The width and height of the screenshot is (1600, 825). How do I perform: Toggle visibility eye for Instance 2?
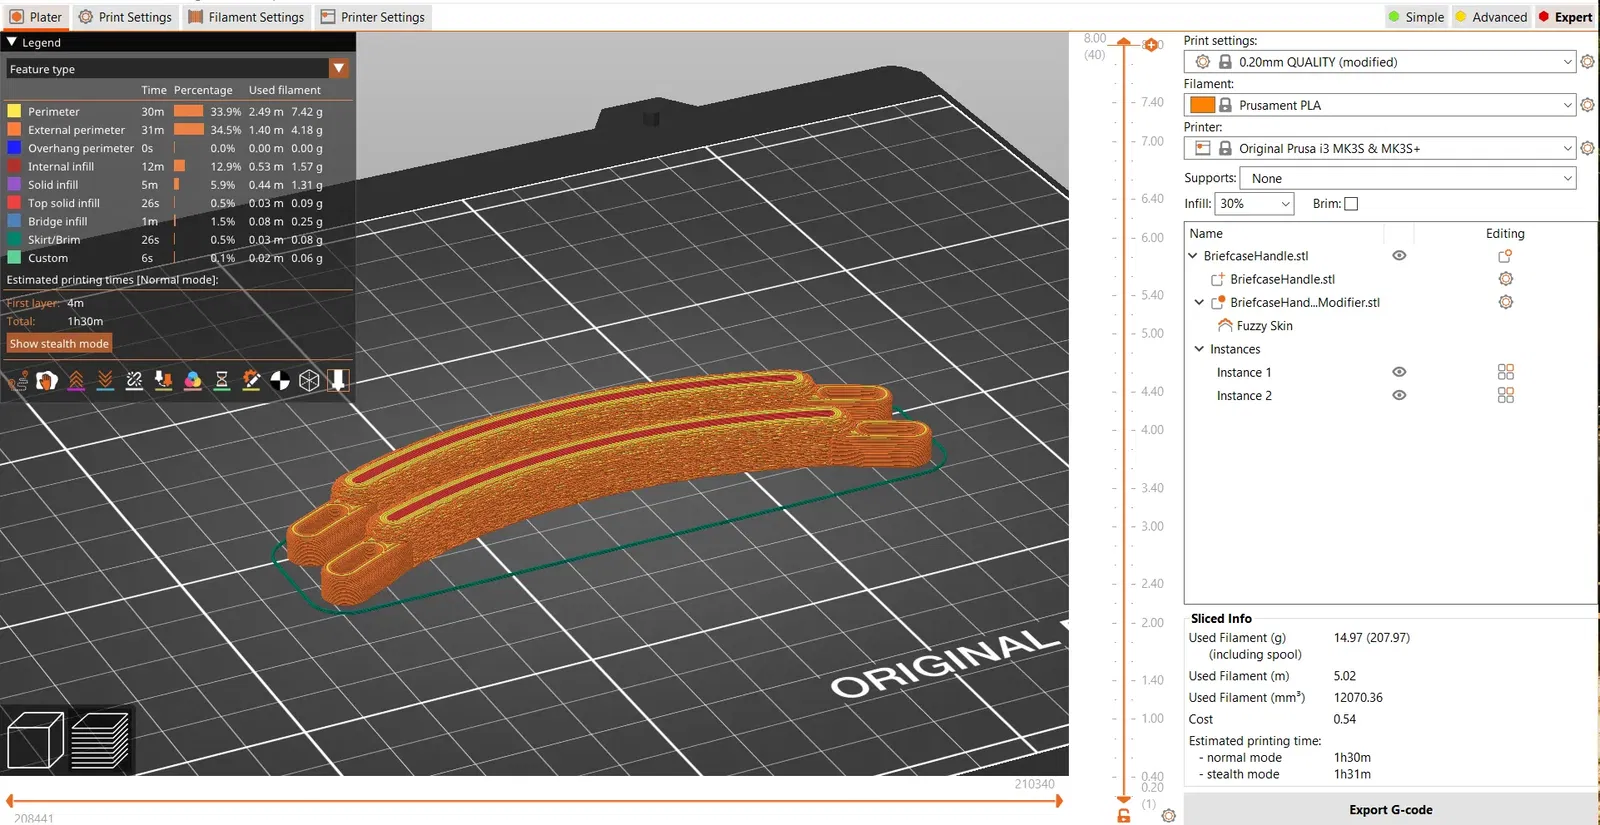click(x=1399, y=395)
